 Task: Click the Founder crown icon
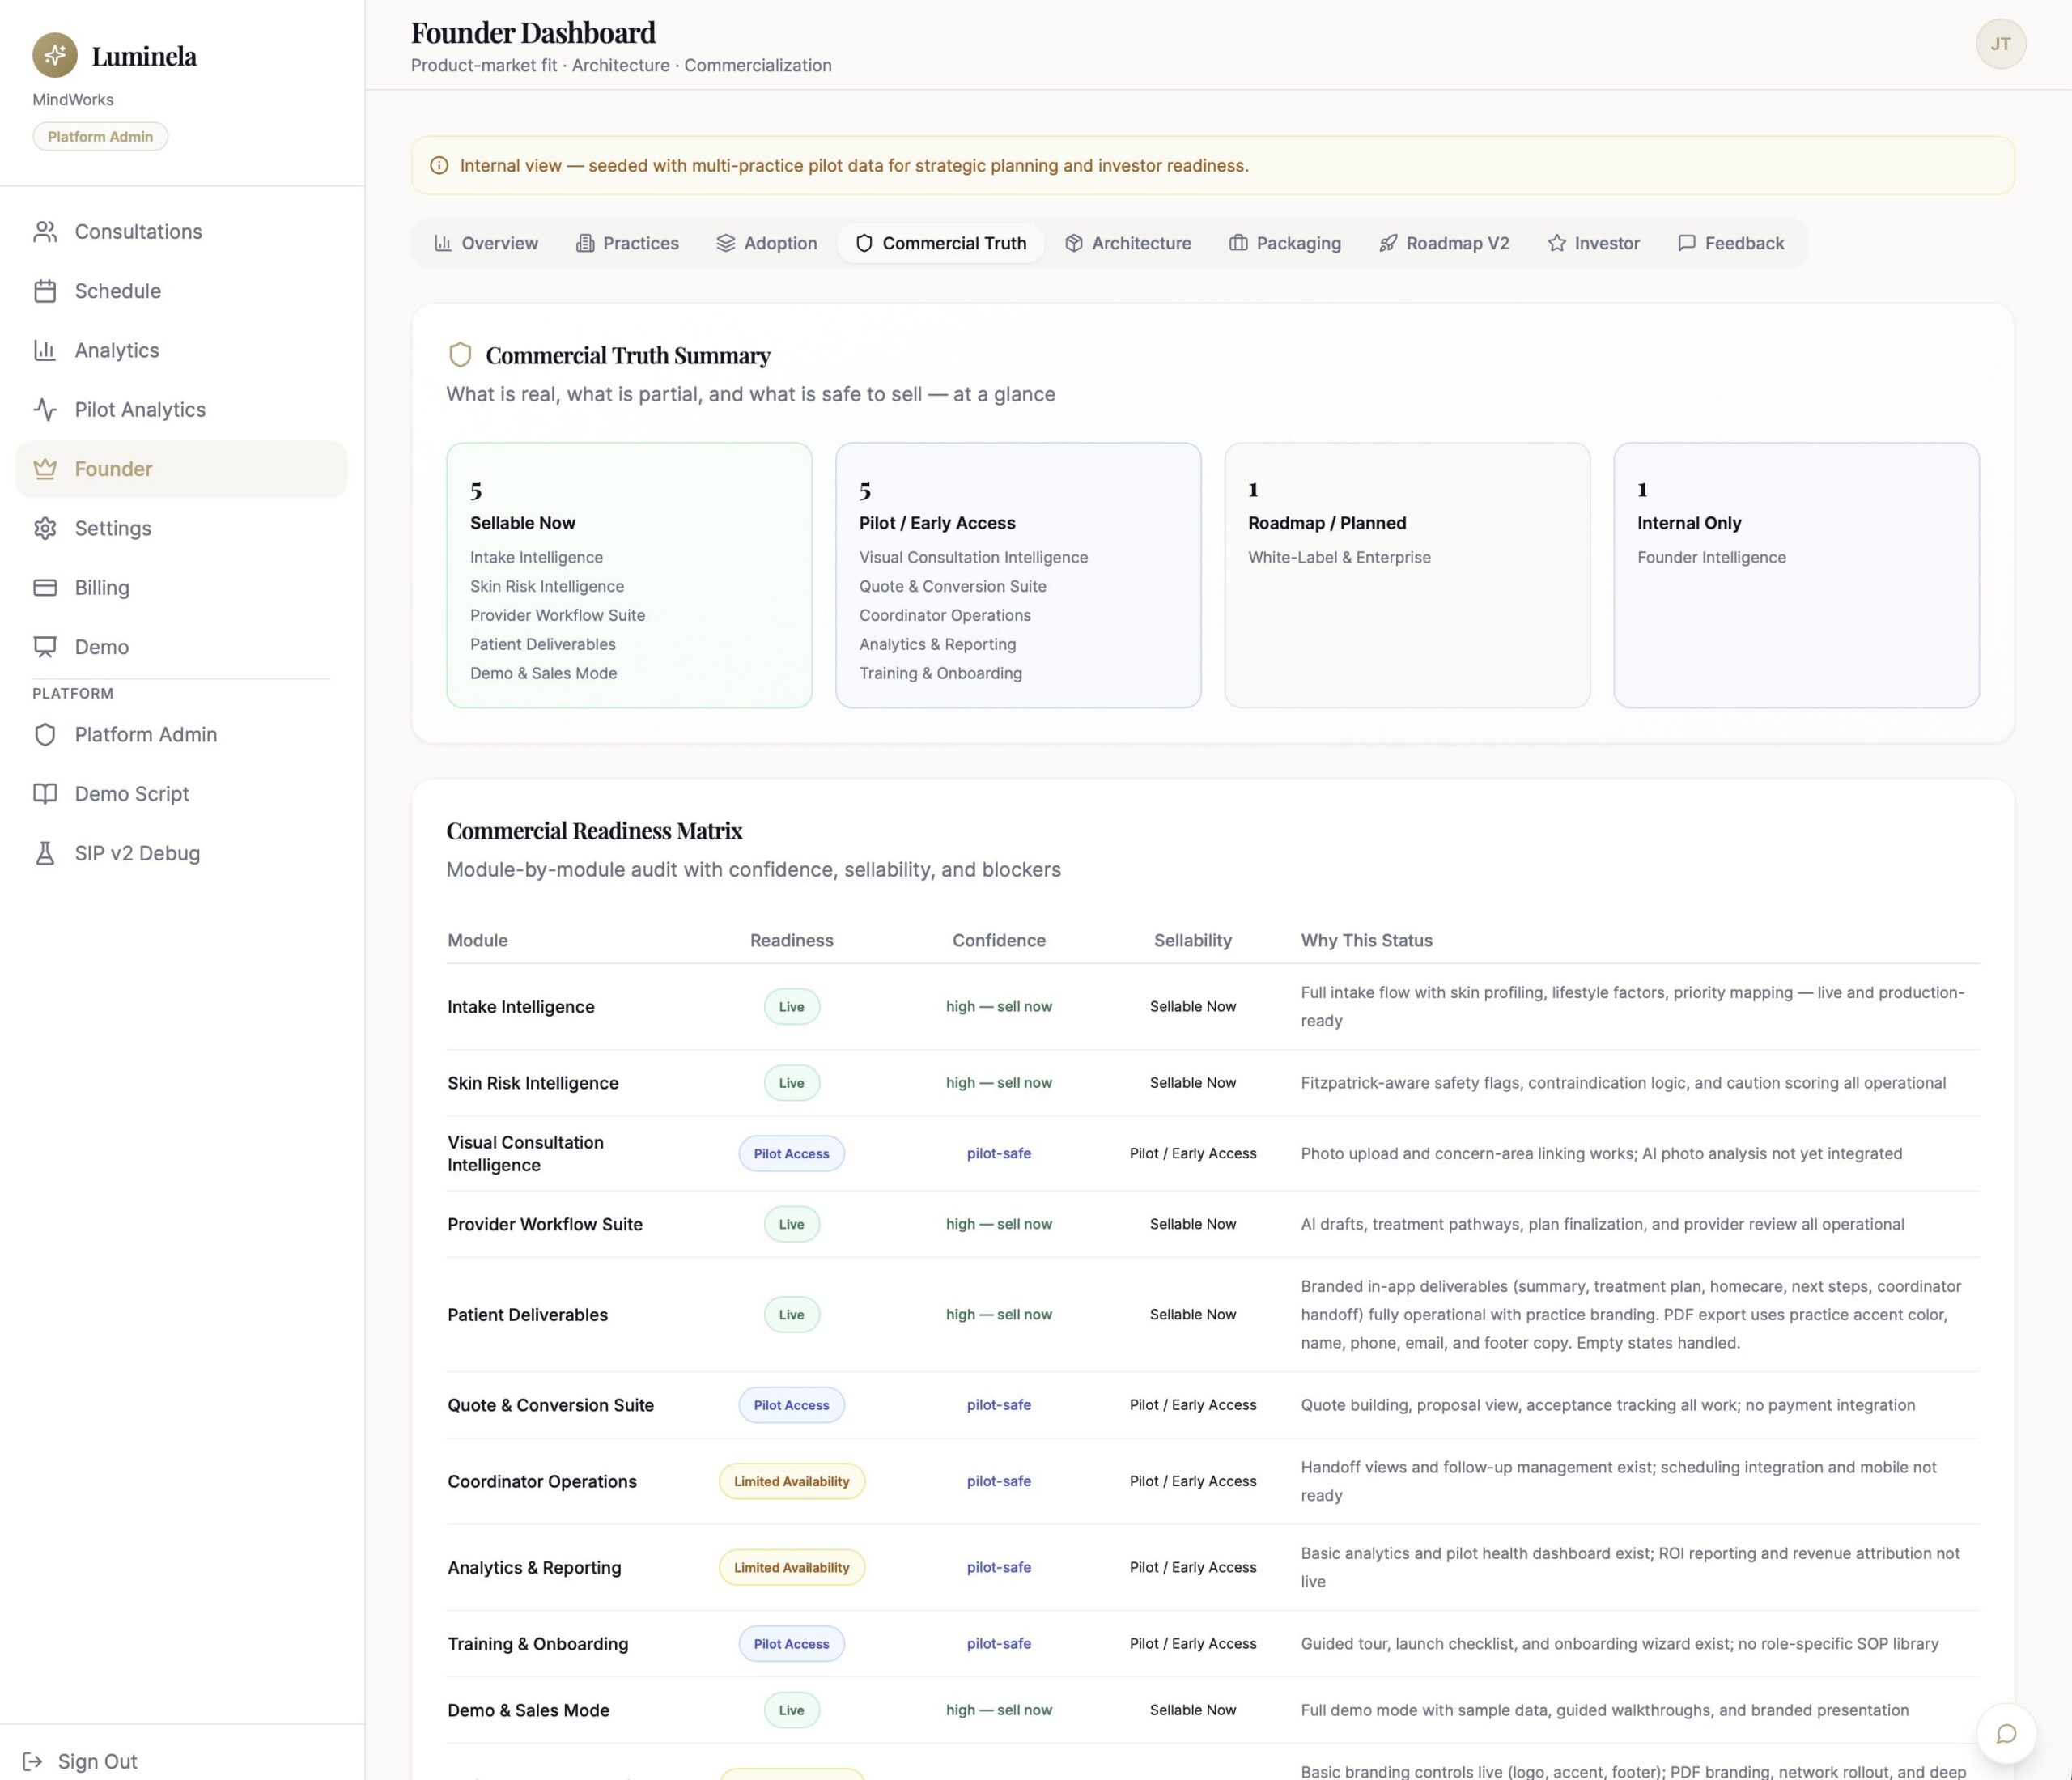(x=45, y=469)
